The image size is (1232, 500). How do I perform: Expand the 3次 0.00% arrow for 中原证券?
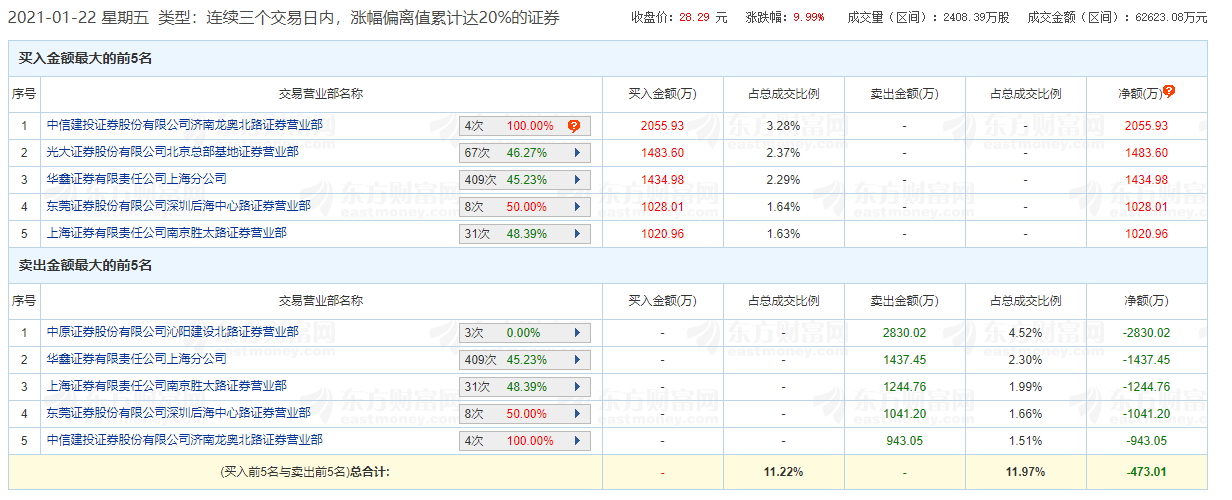(577, 333)
